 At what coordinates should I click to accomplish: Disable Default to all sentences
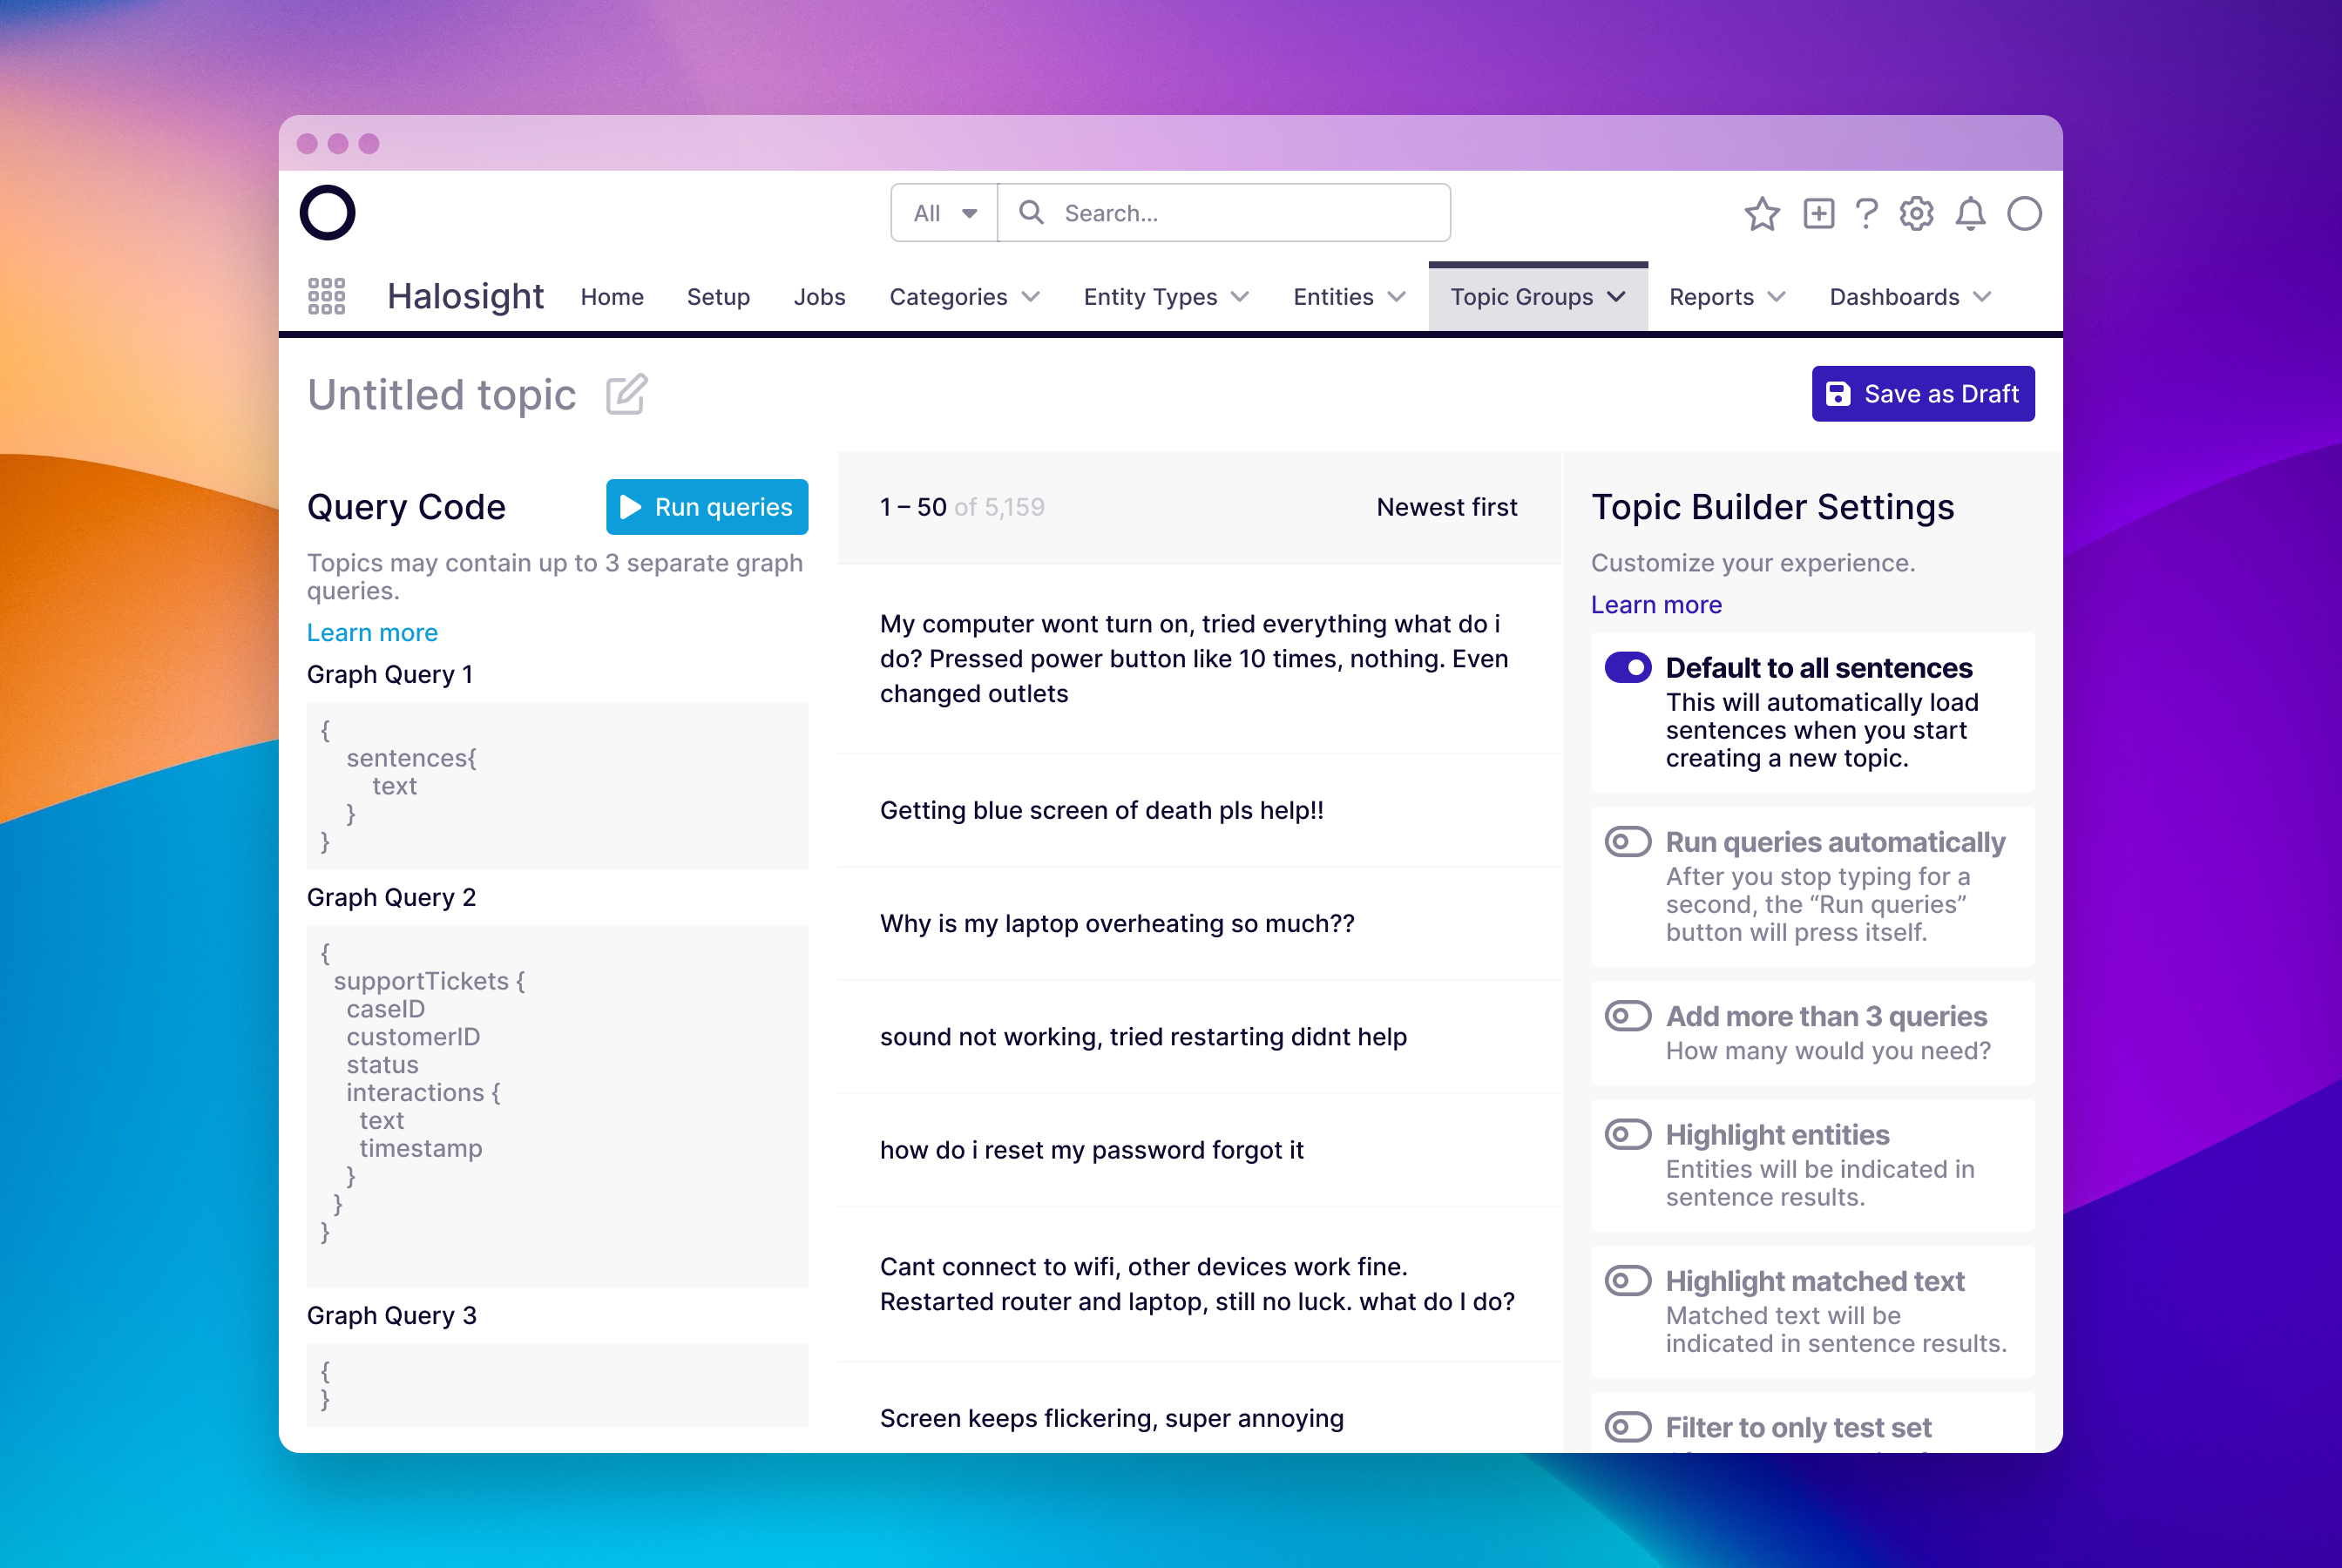tap(1627, 668)
